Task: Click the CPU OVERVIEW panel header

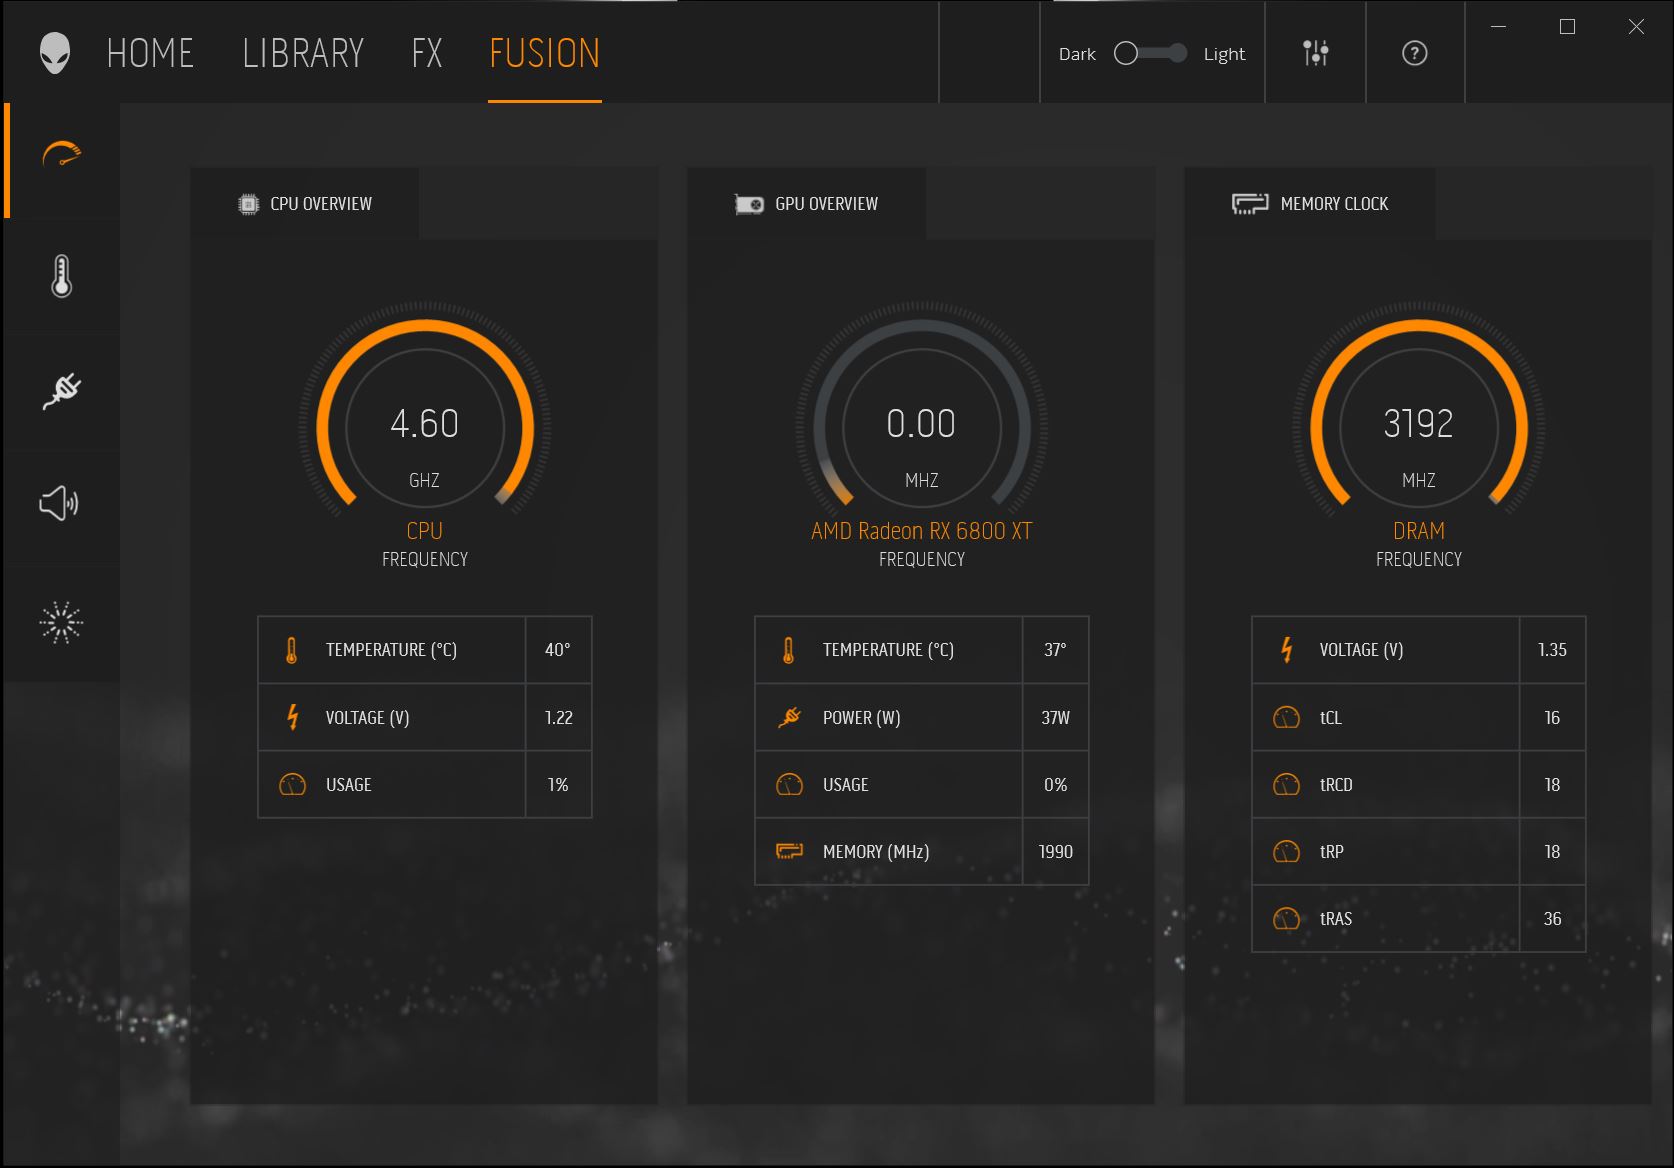Action: pos(306,204)
